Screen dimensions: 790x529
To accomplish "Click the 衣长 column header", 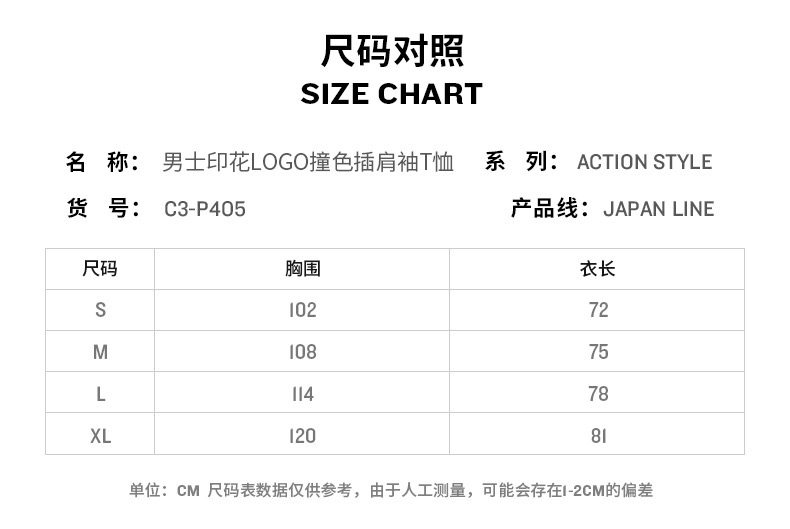I will 598,269.
